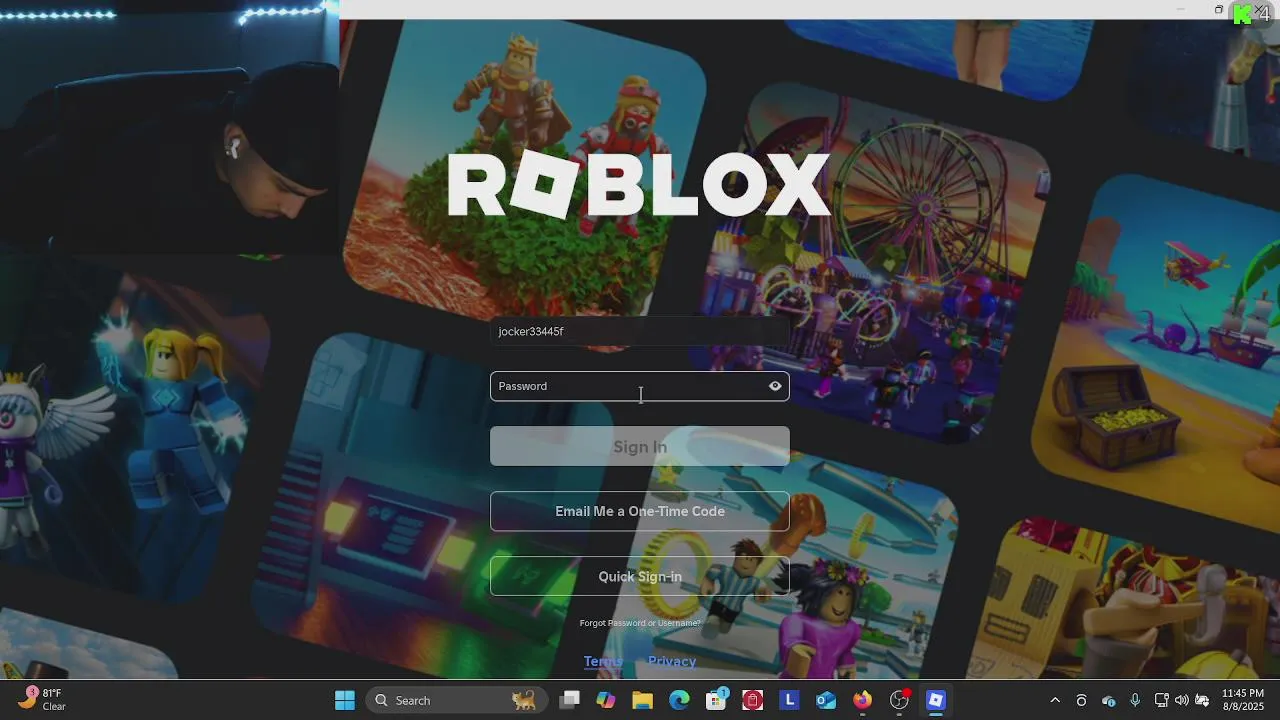Open the blue L app icon
The width and height of the screenshot is (1280, 720).
[x=789, y=700]
